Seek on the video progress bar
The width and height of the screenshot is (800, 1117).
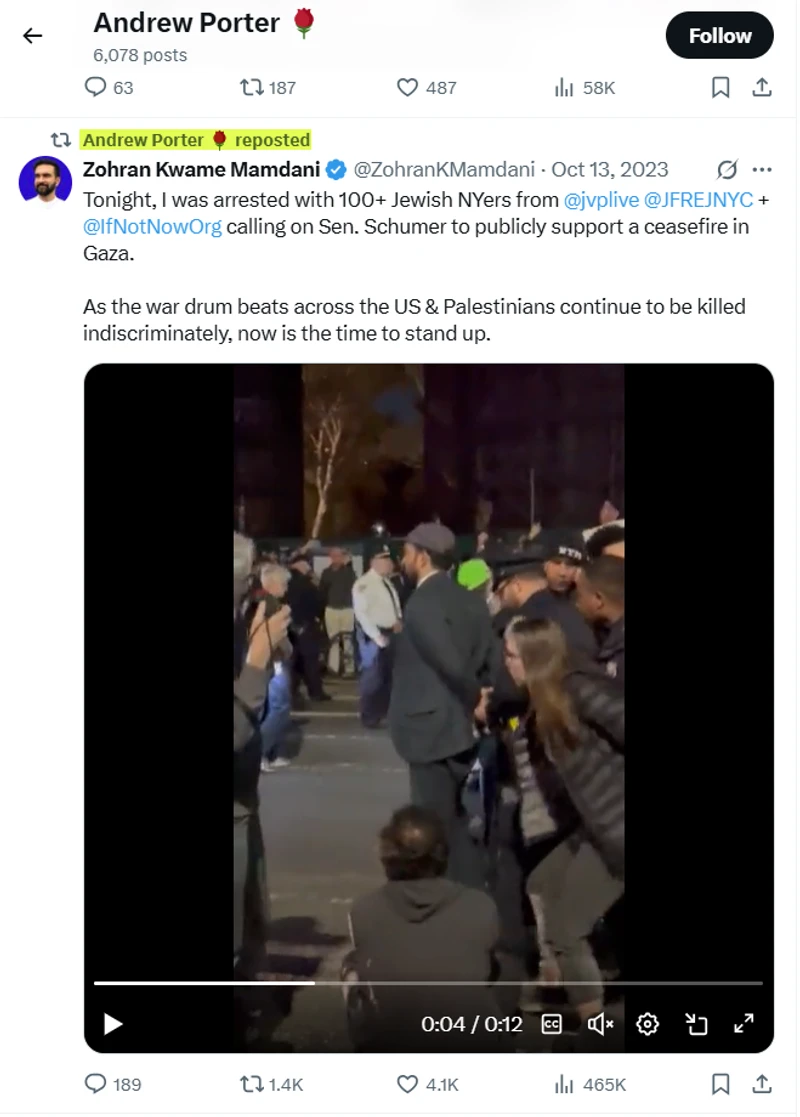(x=428, y=983)
